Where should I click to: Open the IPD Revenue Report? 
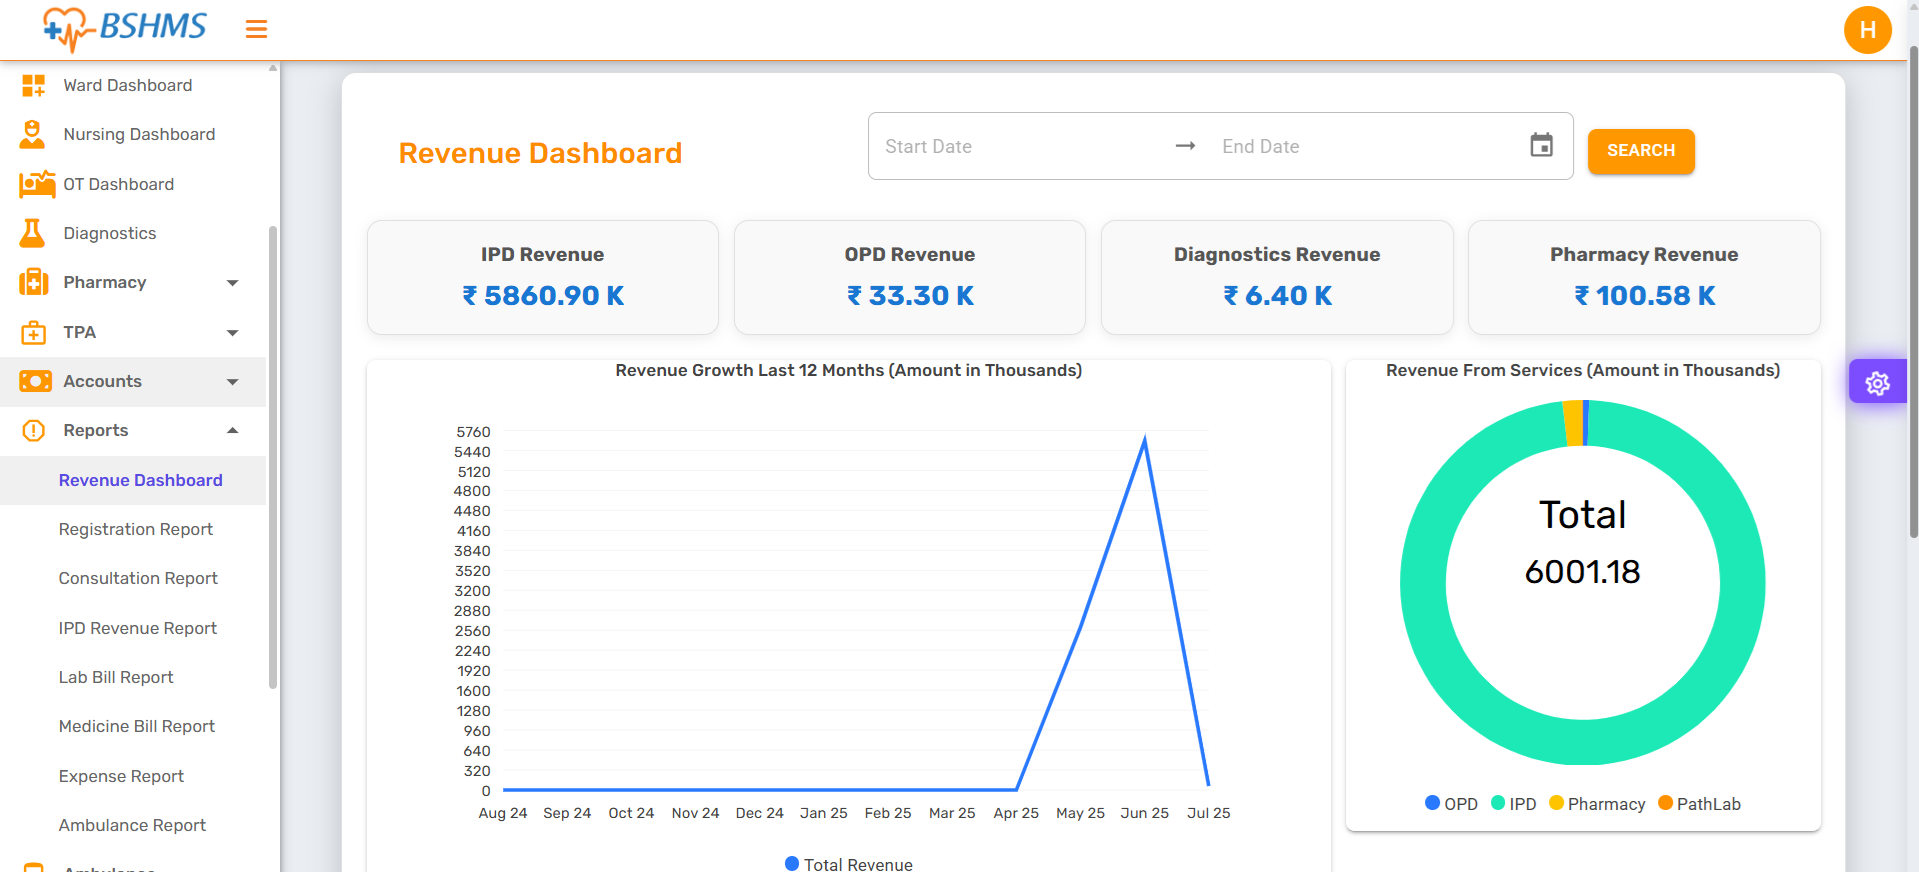tap(137, 628)
